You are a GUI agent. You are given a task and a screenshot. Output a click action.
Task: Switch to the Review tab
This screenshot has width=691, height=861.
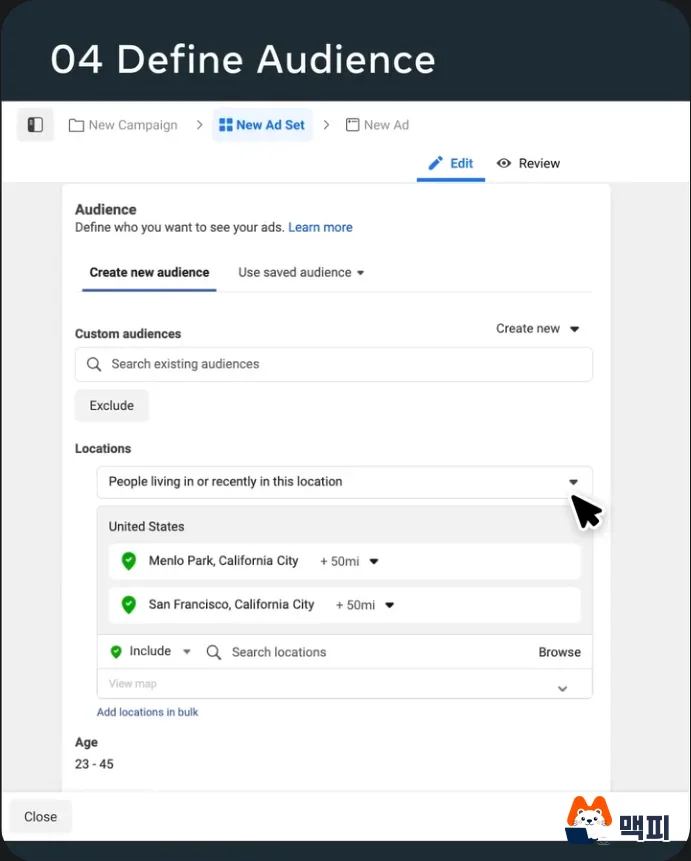click(x=528, y=164)
